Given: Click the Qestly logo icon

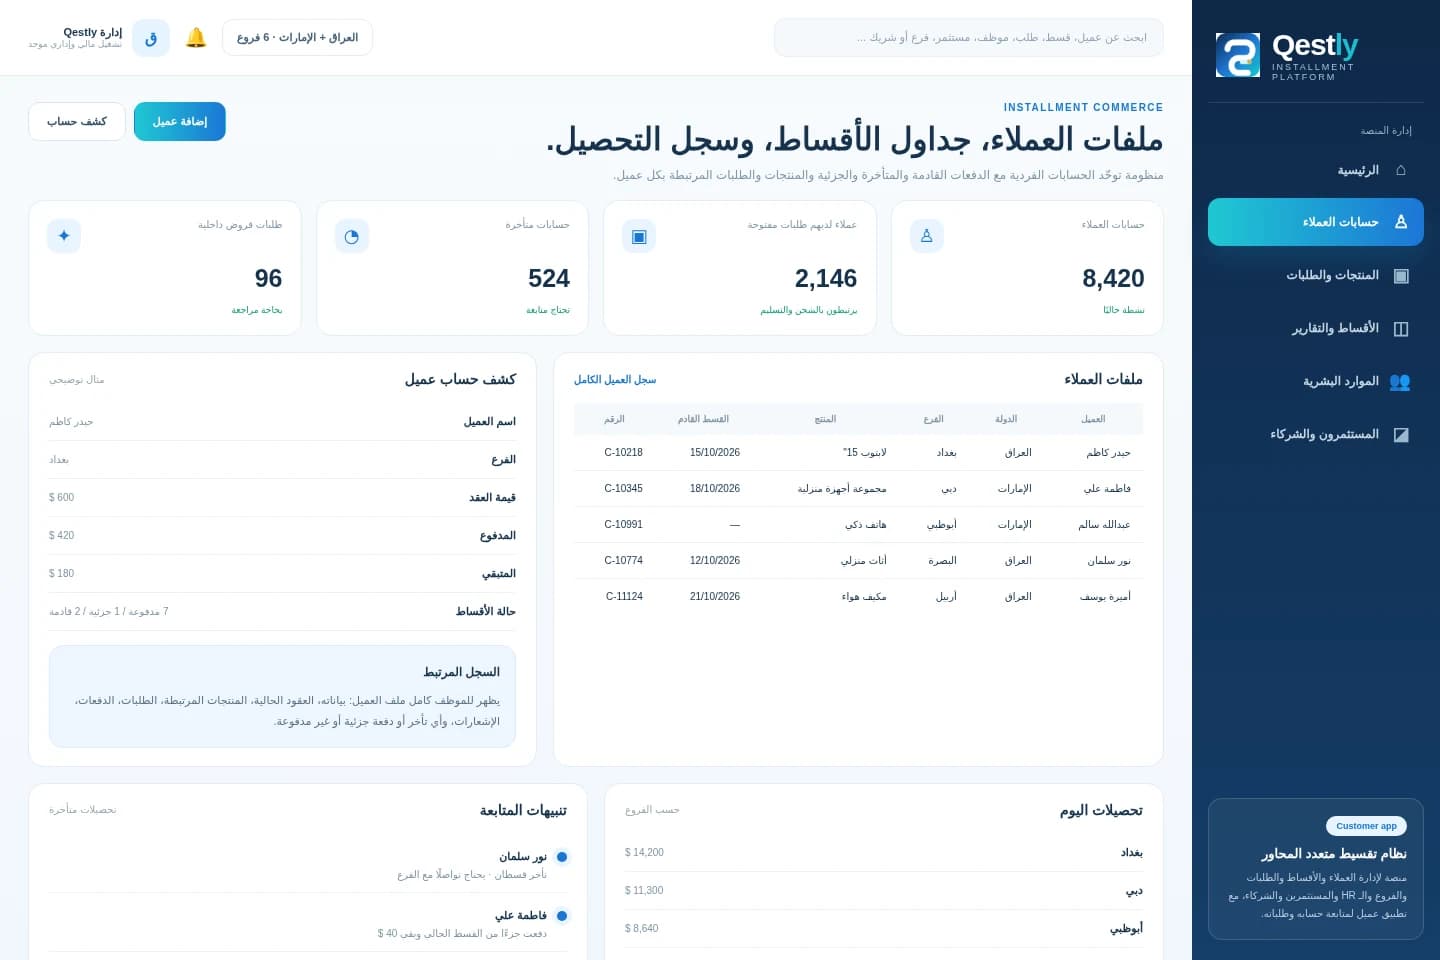Looking at the screenshot, I should 1237,55.
